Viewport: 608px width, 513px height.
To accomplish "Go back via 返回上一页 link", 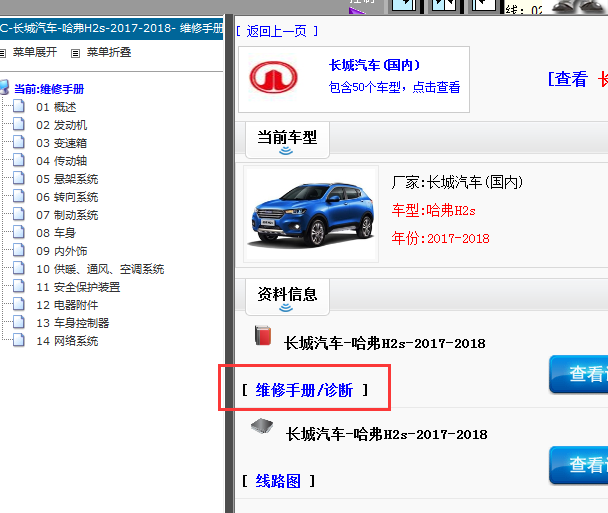I will (277, 31).
